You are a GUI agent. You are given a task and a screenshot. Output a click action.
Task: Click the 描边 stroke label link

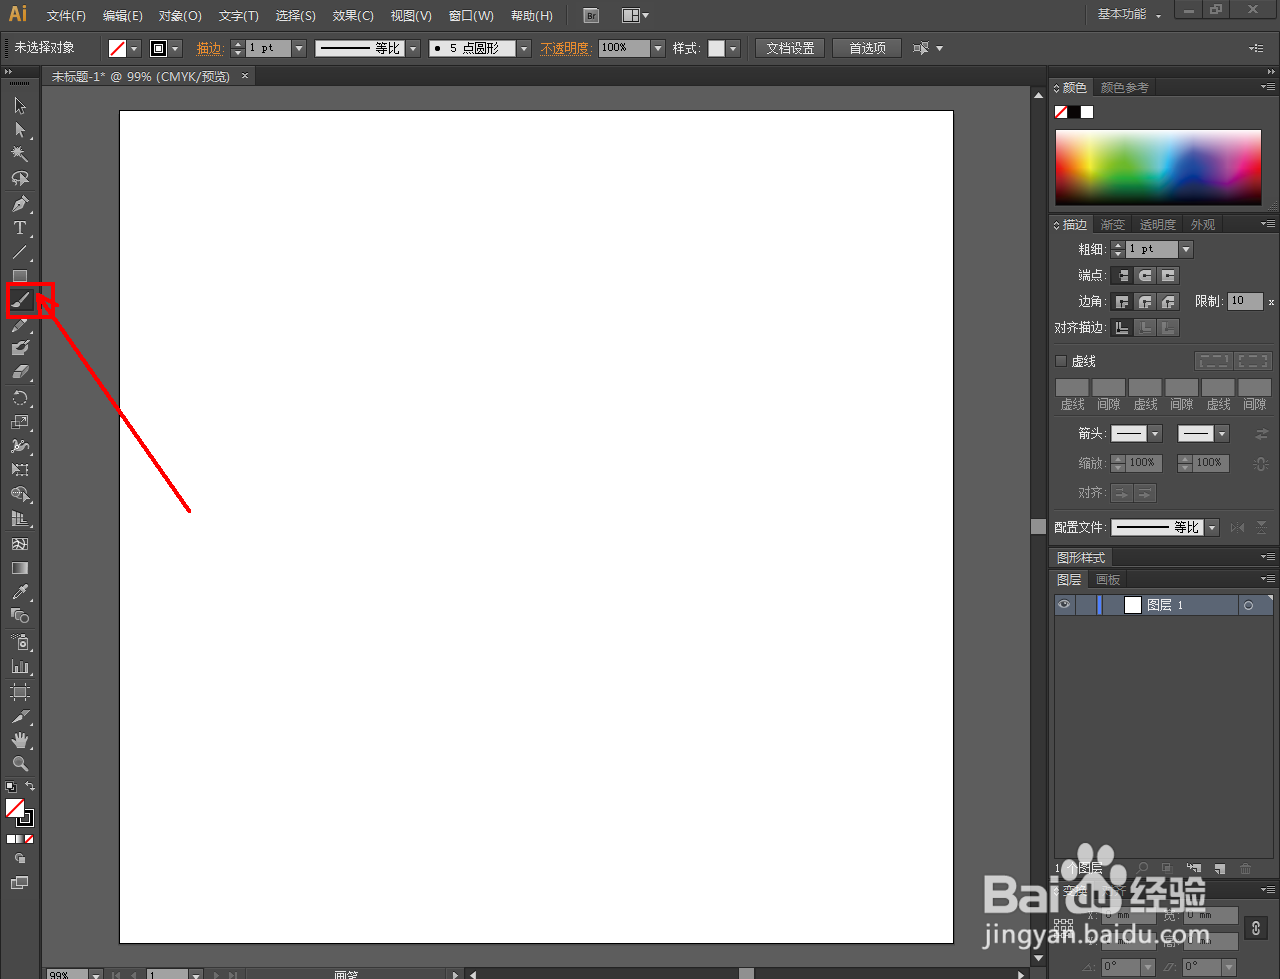(210, 48)
